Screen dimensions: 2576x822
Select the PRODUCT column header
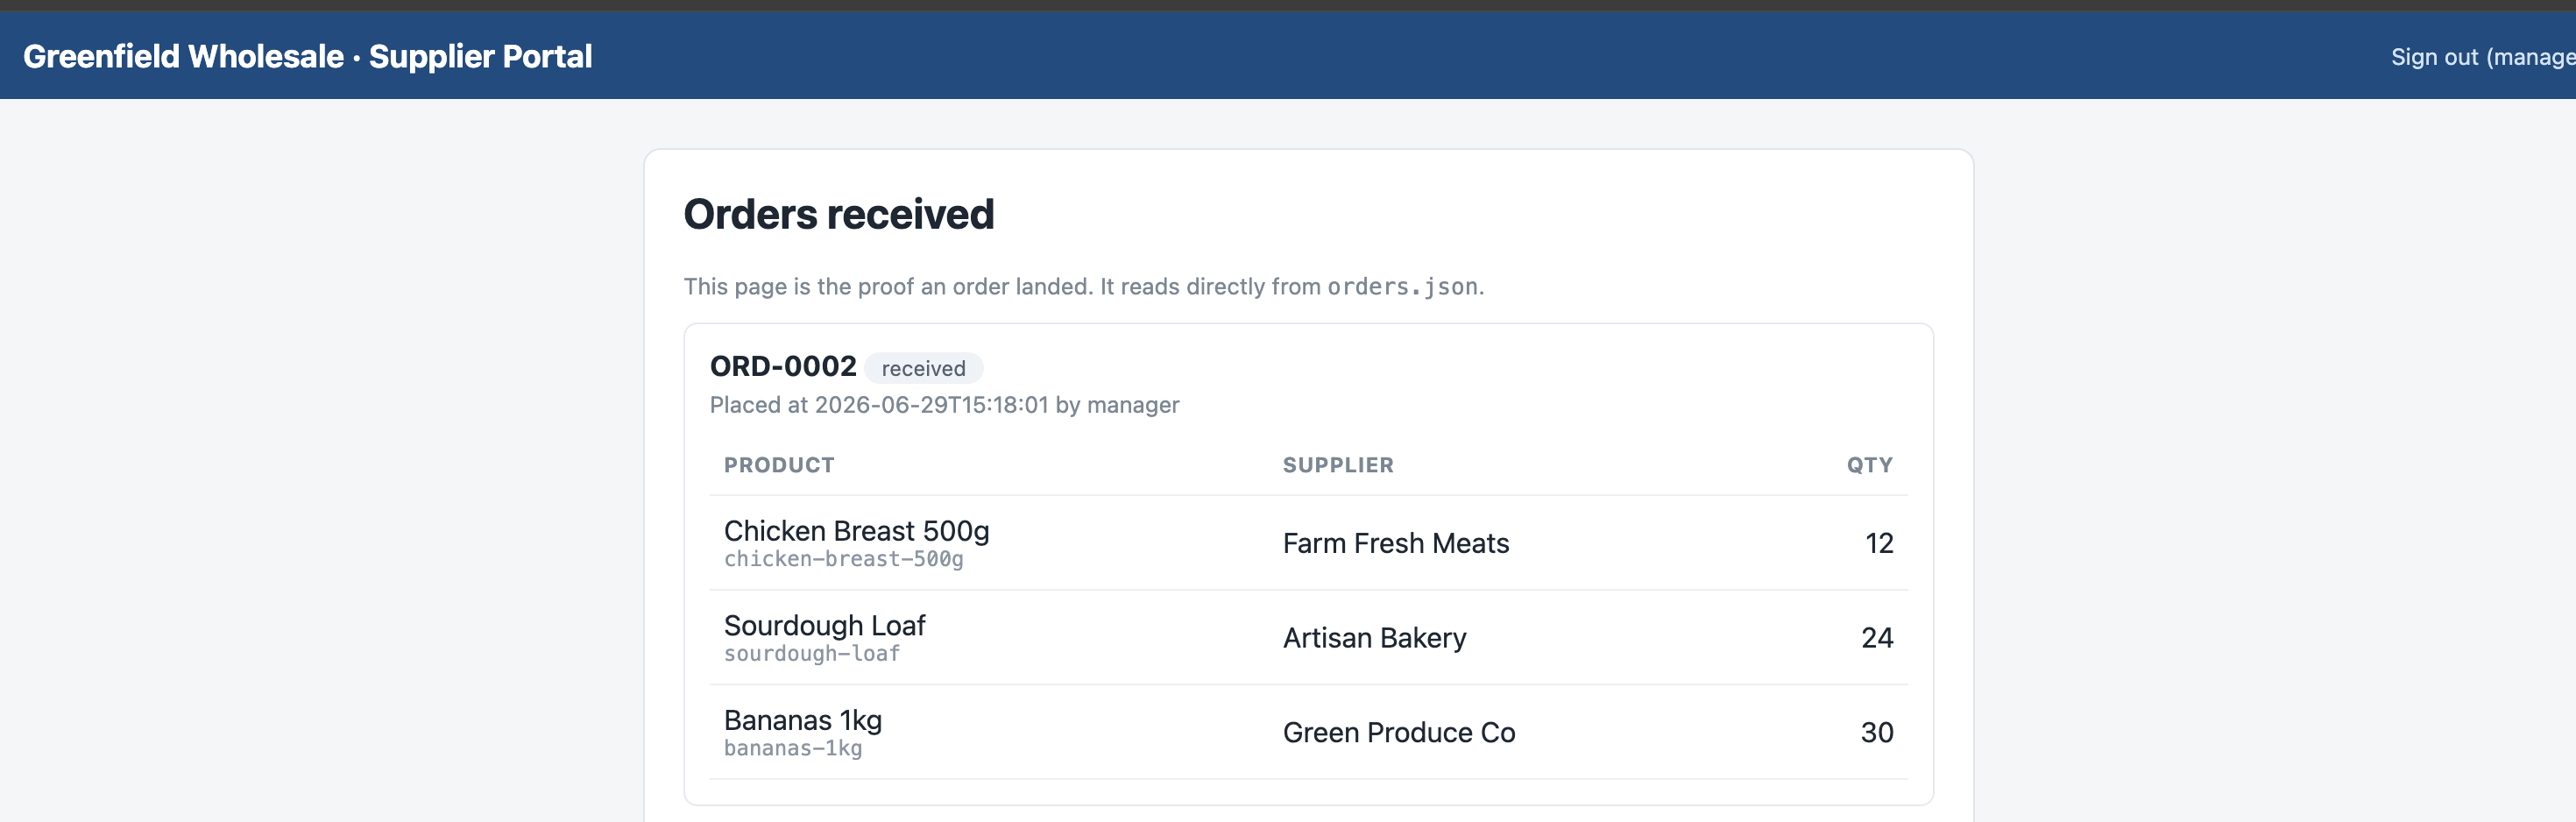point(779,465)
